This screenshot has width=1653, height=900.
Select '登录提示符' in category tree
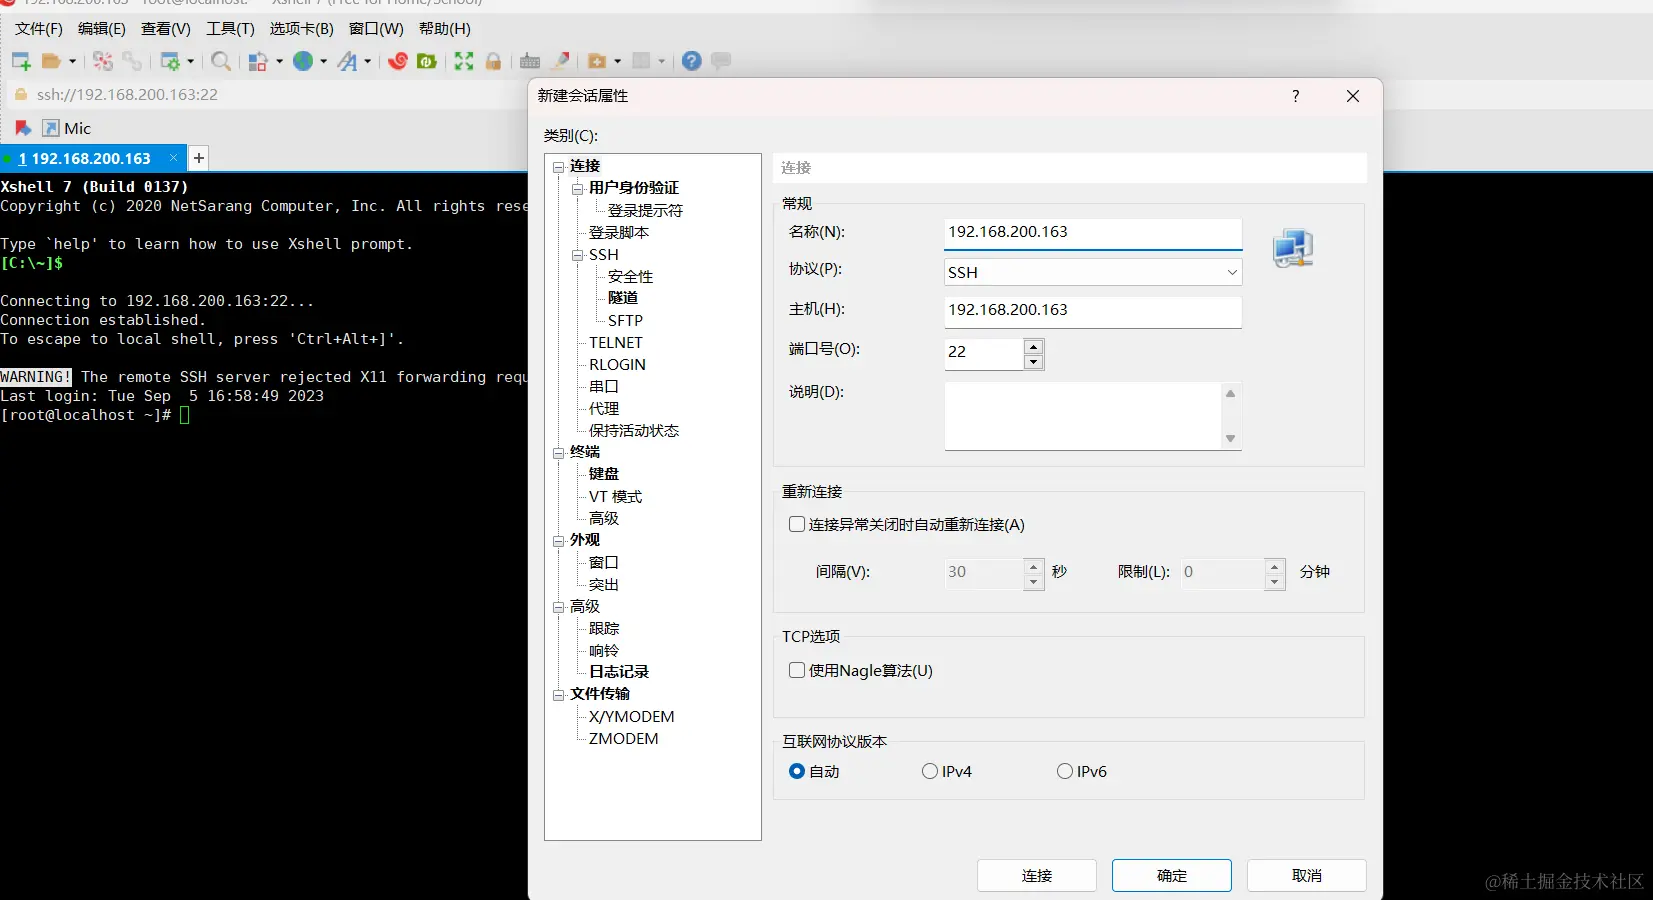click(x=645, y=211)
